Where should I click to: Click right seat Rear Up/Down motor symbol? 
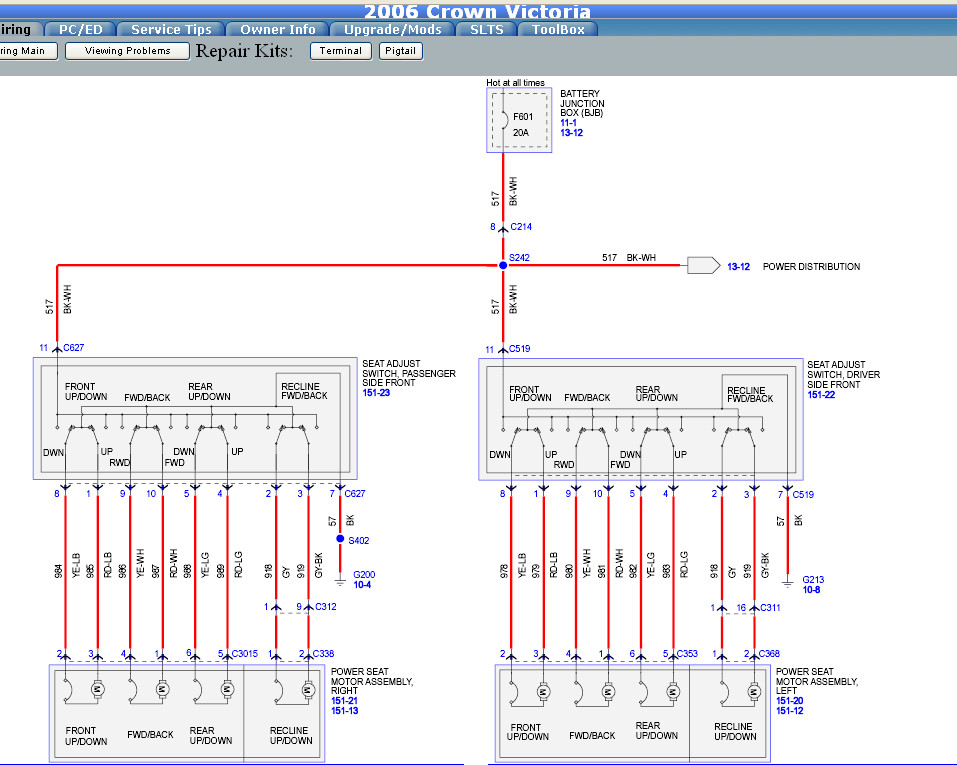(x=227, y=689)
